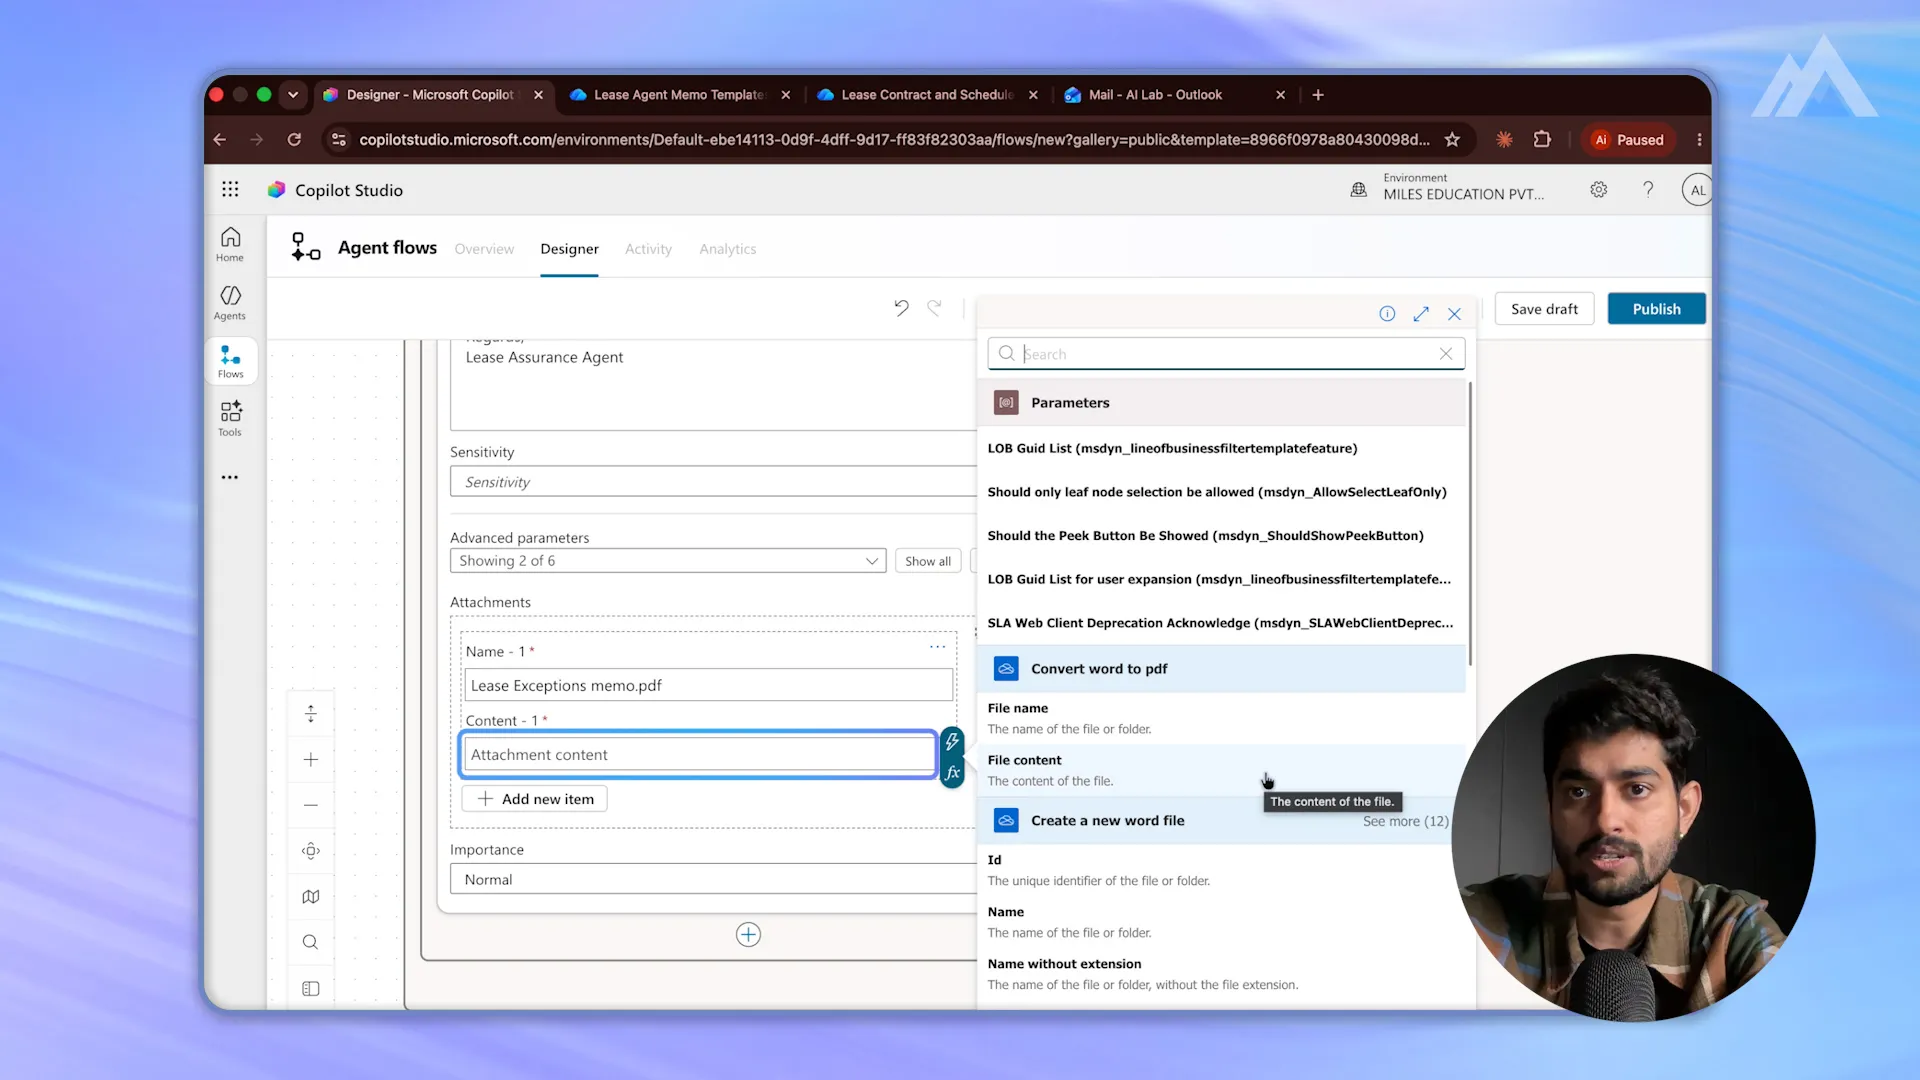Switch to Lease Agent Memo Template tab
Screen dimensions: 1920x1080
(x=680, y=95)
